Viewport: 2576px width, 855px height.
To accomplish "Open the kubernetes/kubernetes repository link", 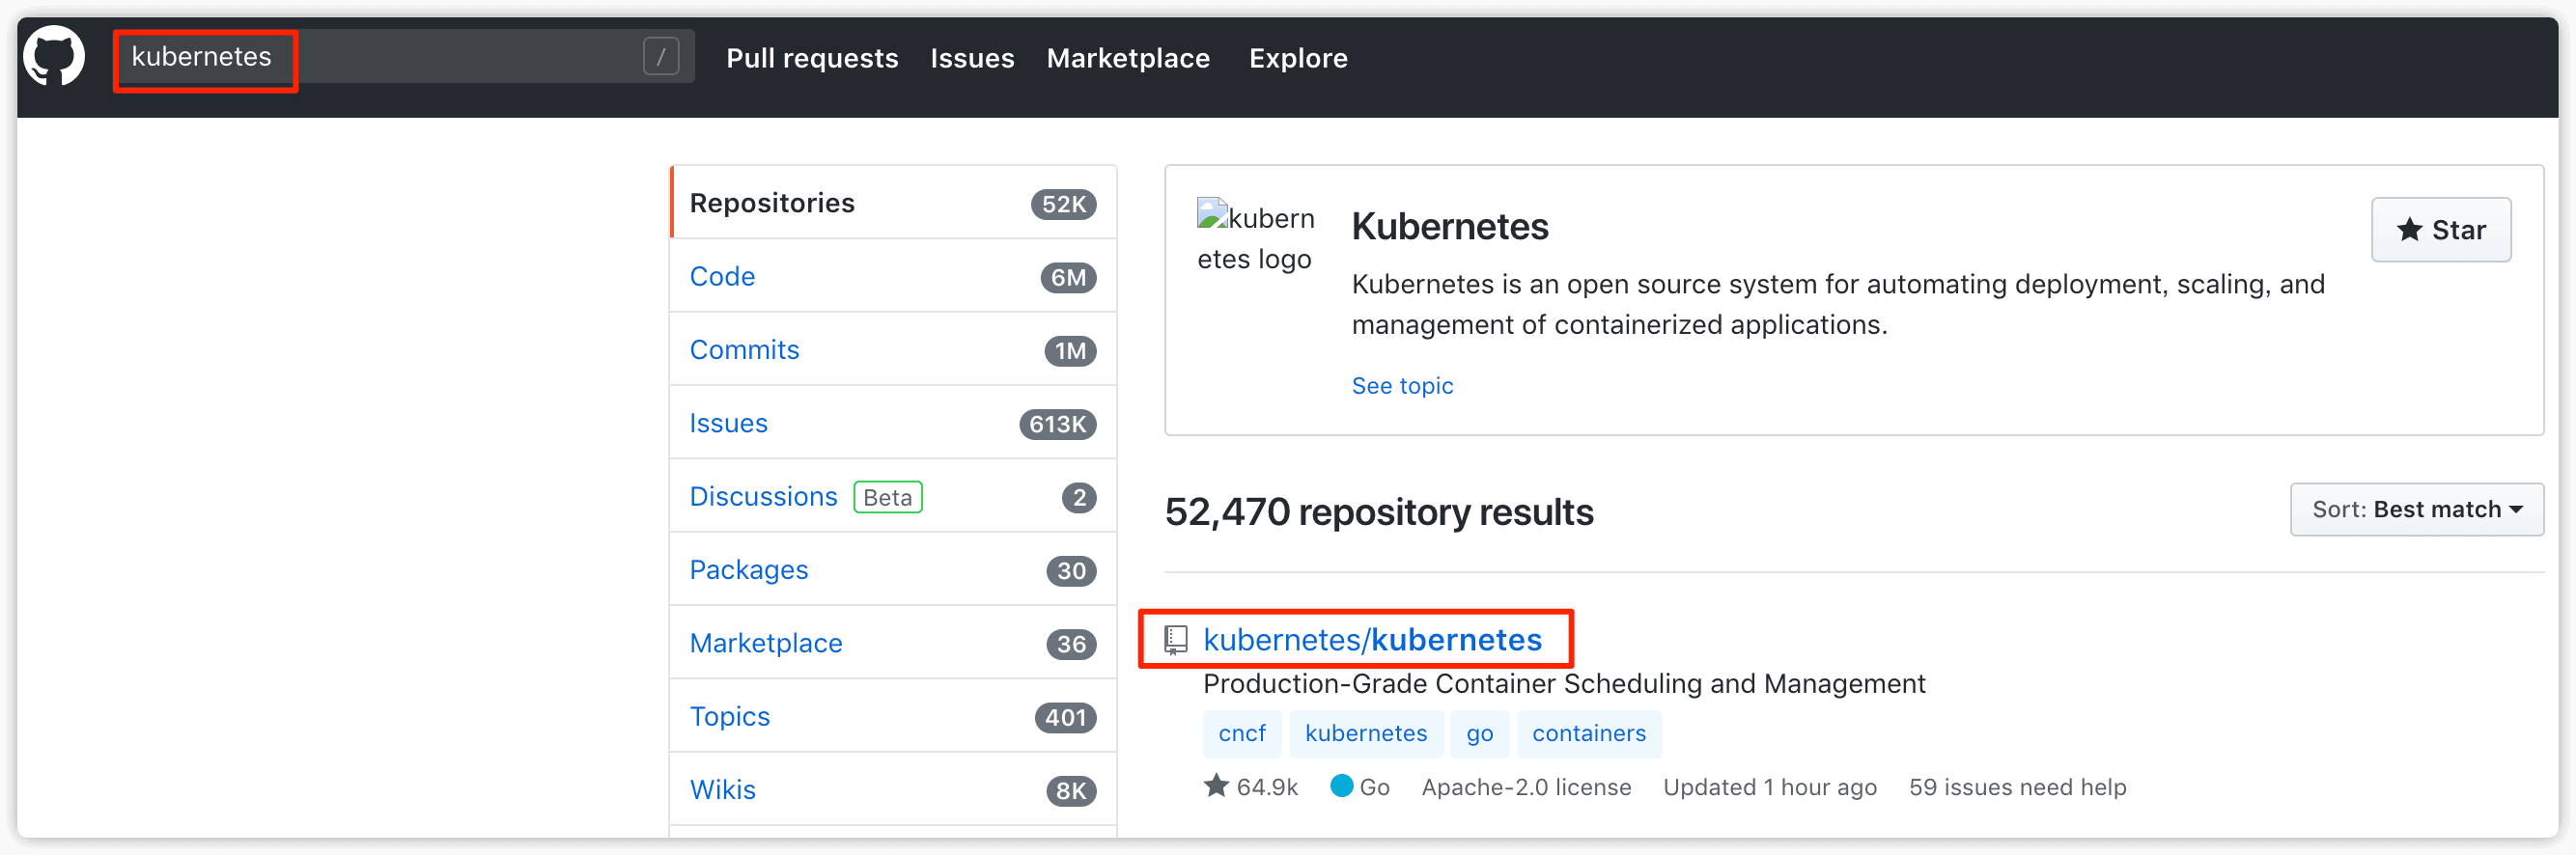I will point(1371,640).
